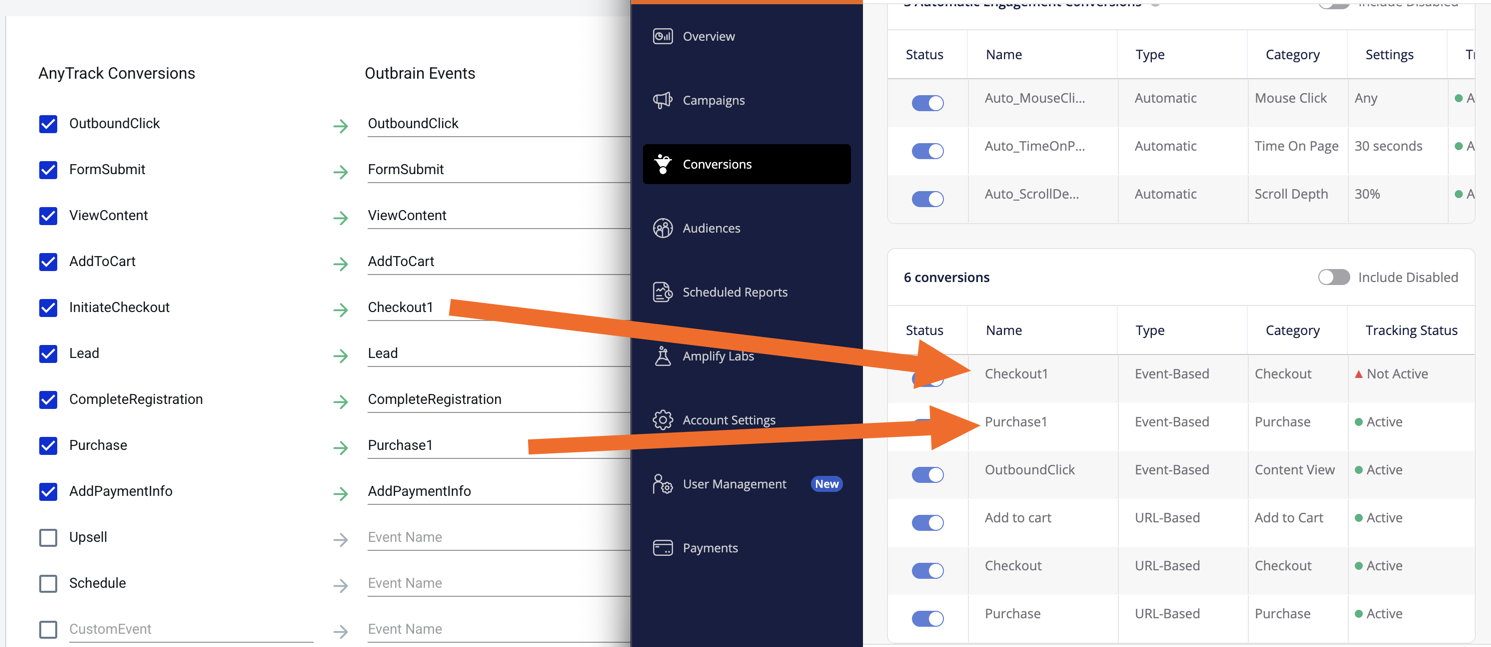Enable Include Disabled in 6 conversions
The width and height of the screenshot is (1491, 647).
(1333, 277)
